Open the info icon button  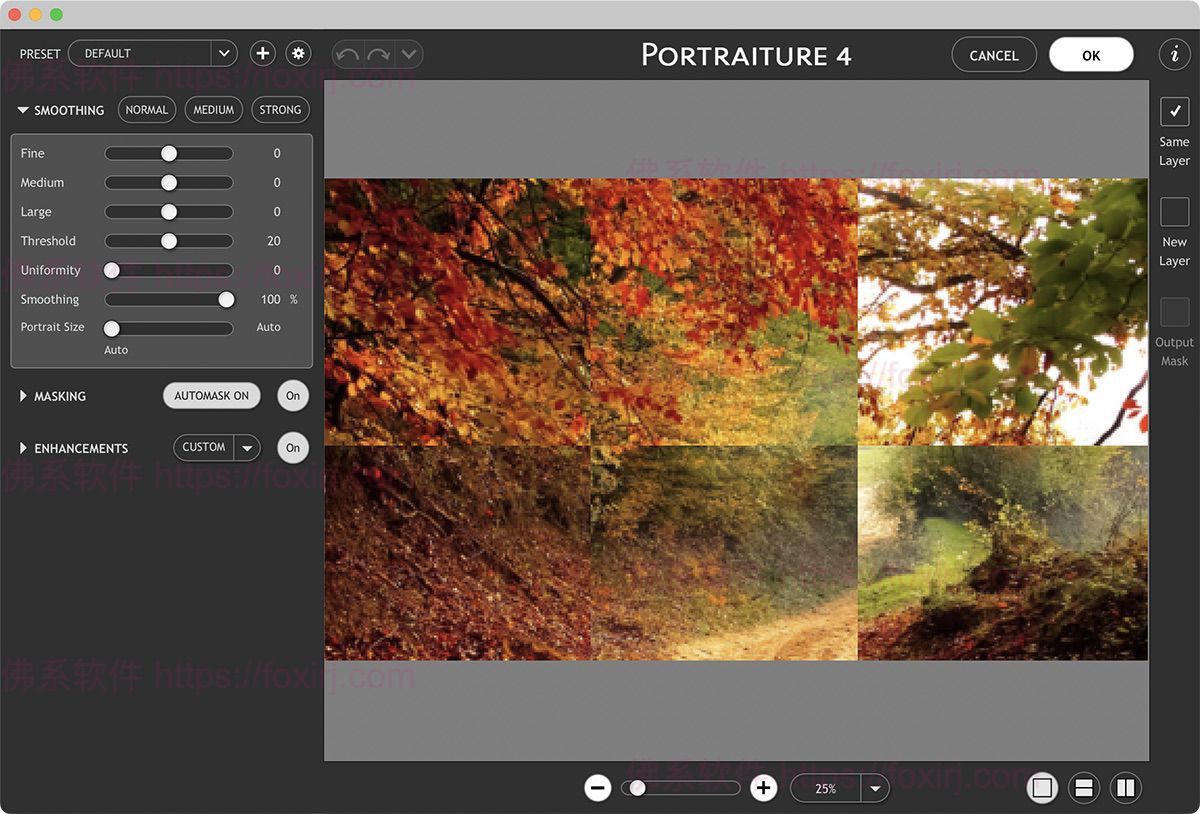pyautogui.click(x=1174, y=55)
